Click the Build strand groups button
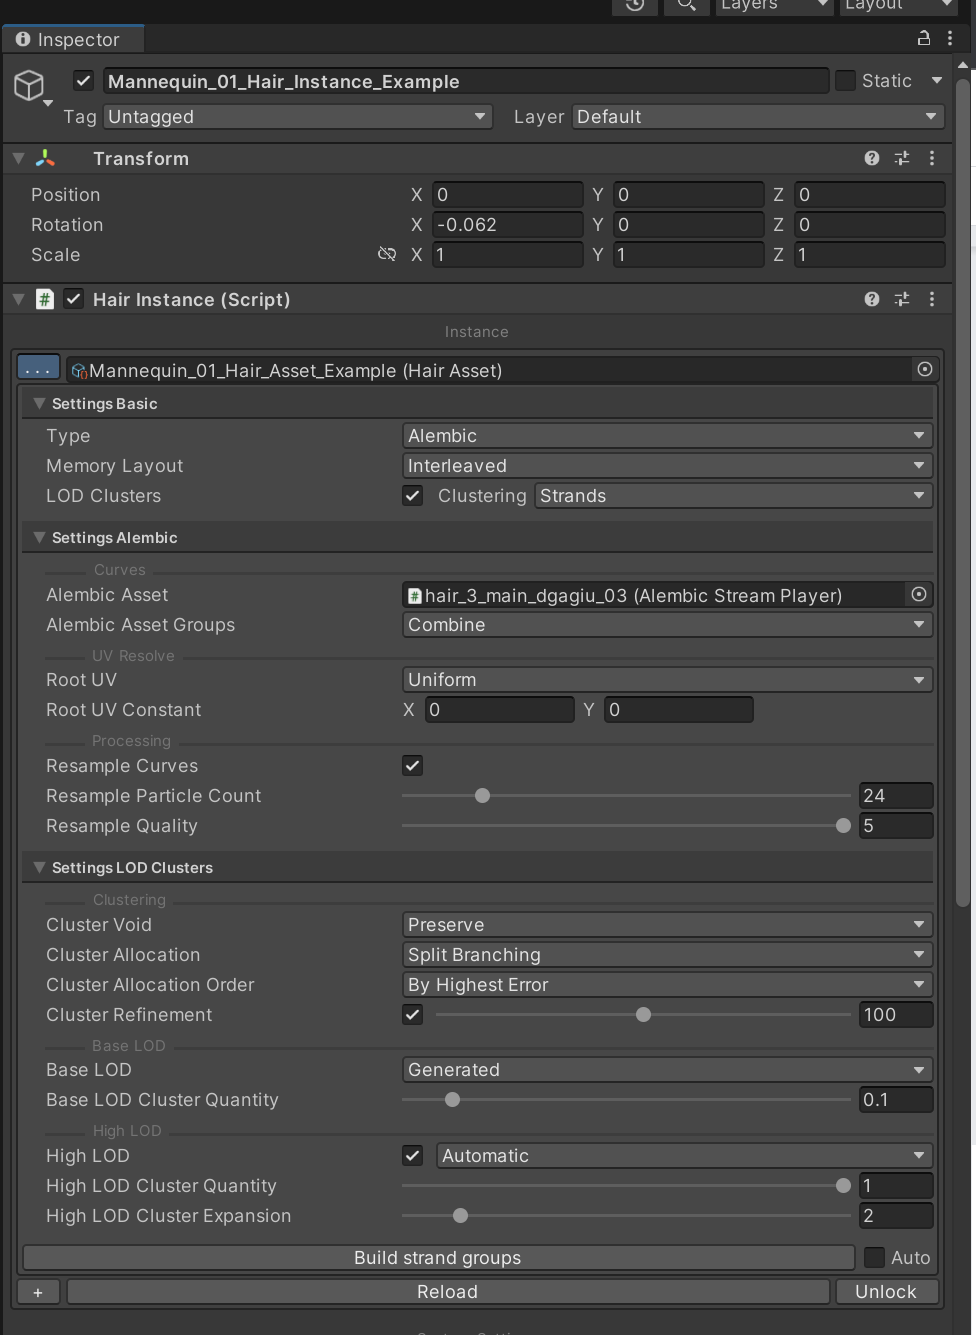The width and height of the screenshot is (976, 1335). (x=437, y=1257)
